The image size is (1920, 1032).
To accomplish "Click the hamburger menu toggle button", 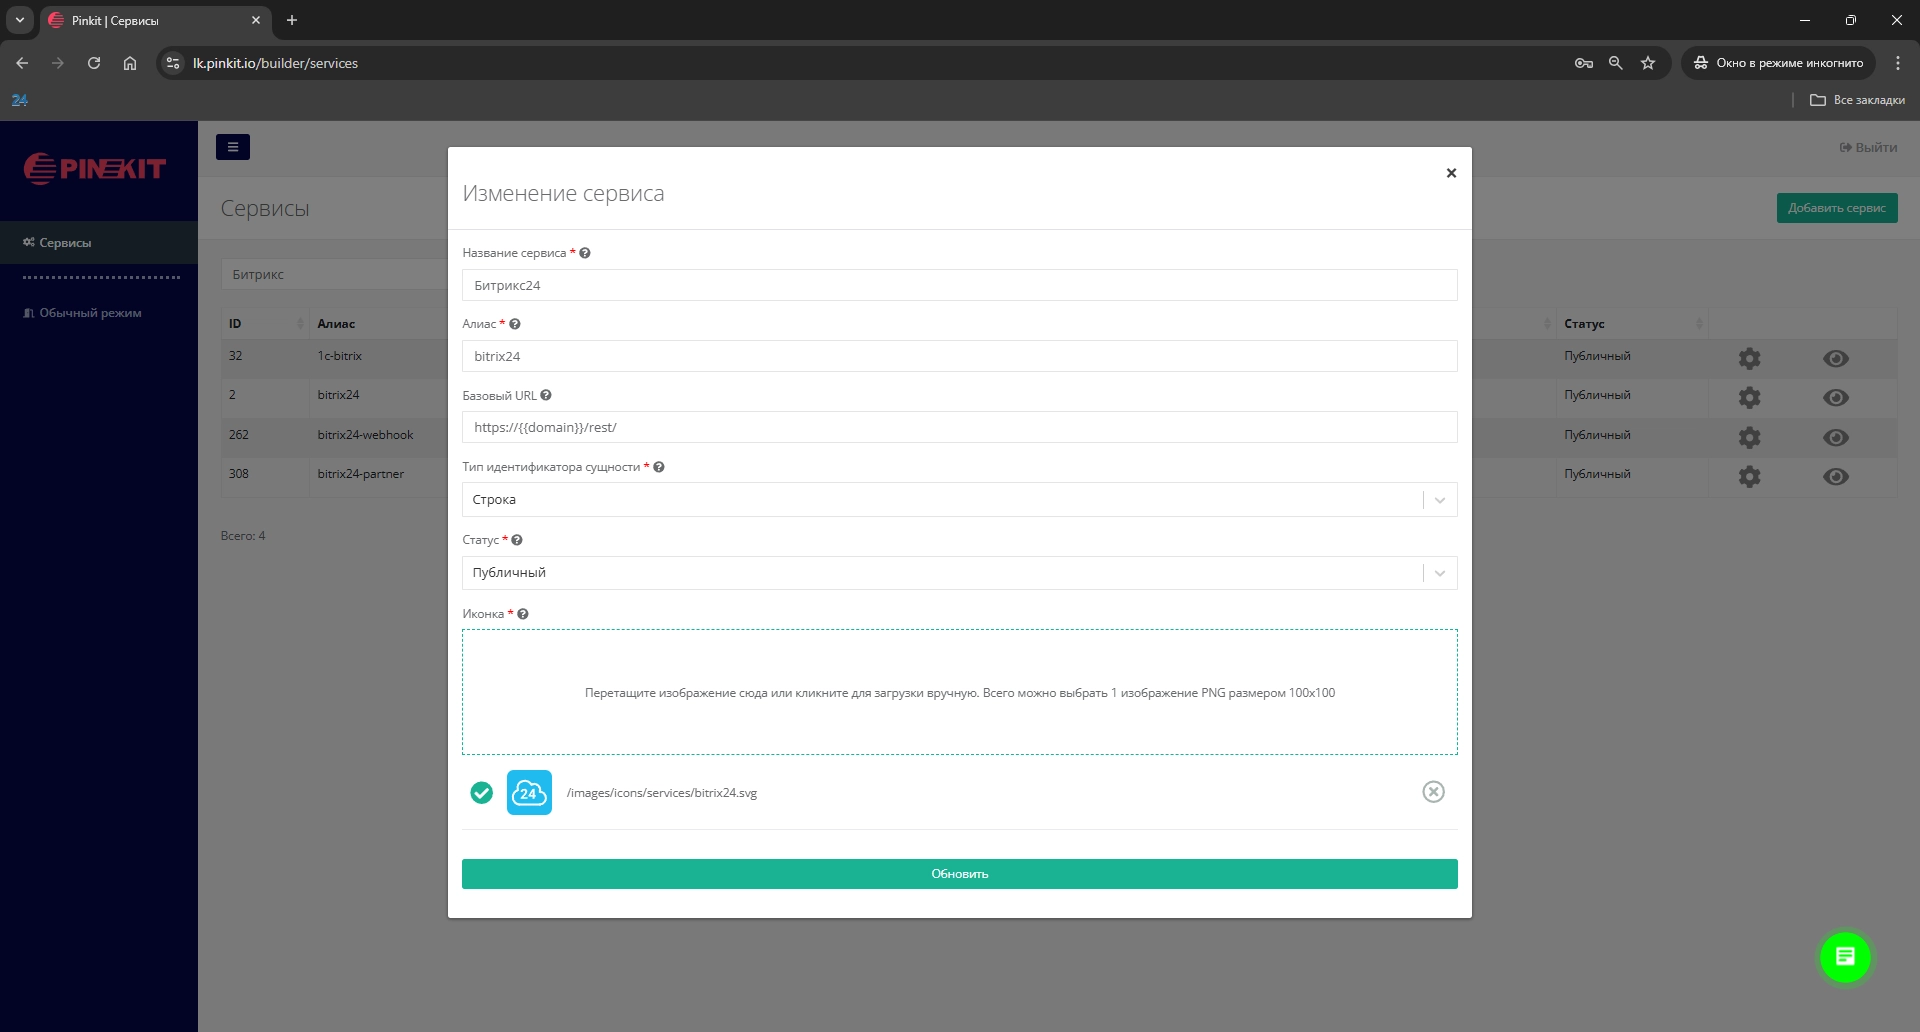I will click(x=233, y=147).
